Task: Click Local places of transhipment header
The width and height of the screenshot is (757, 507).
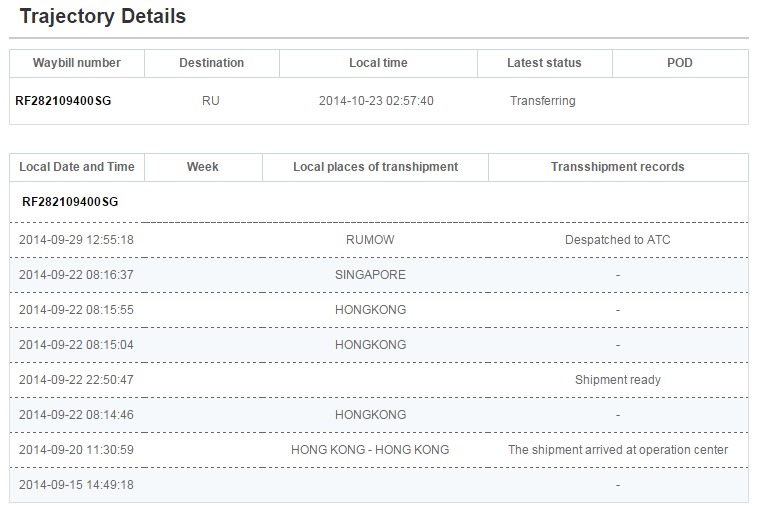Action: (375, 167)
